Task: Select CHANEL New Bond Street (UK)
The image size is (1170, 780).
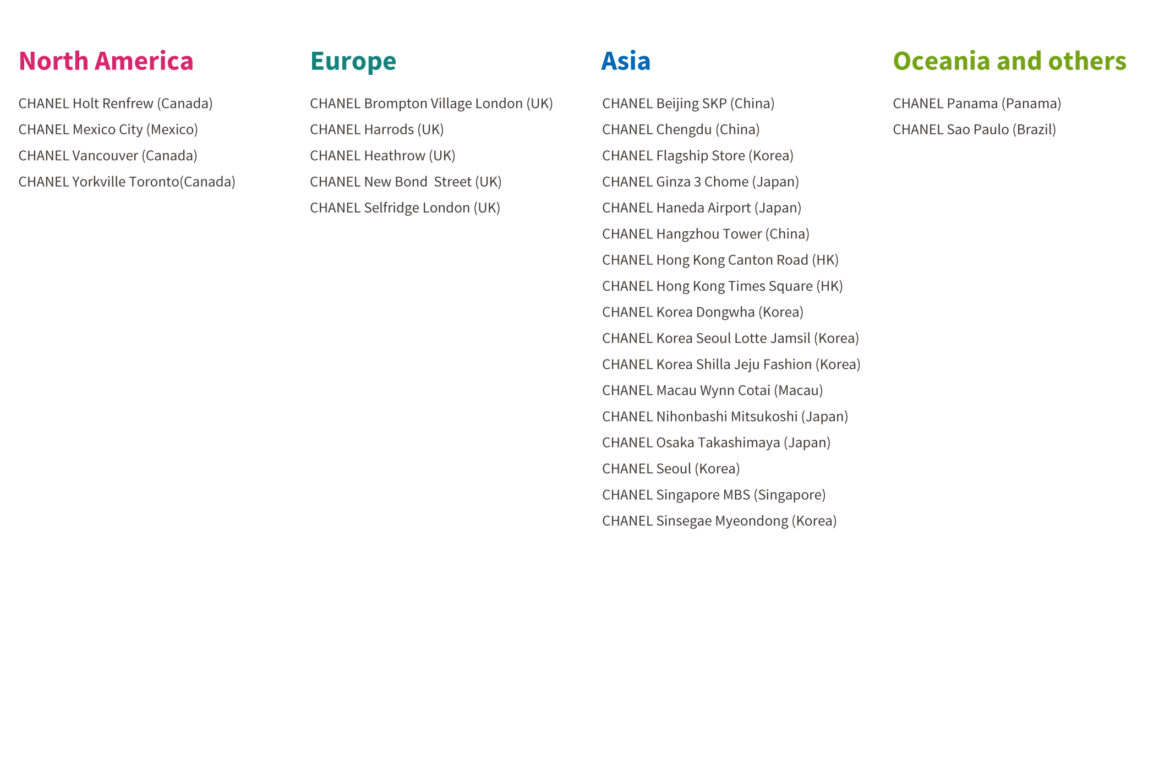Action: (x=405, y=181)
